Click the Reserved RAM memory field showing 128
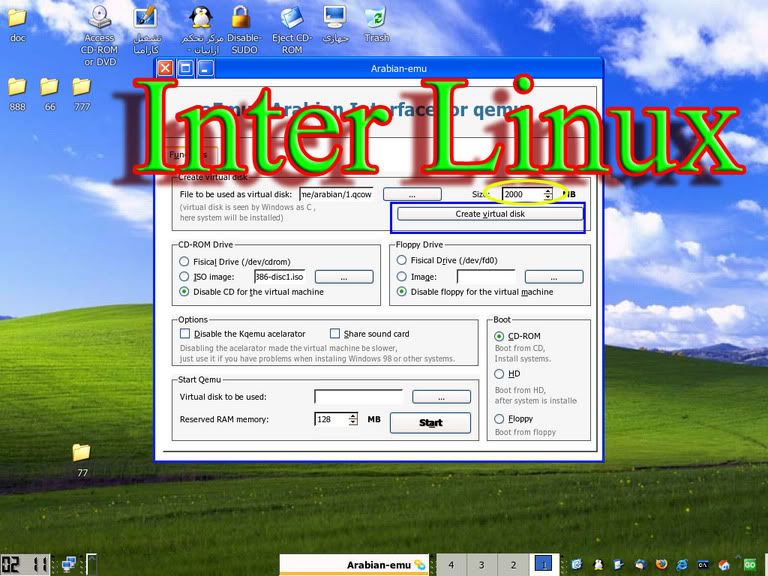Screen dimensions: 768x576 pyautogui.click(x=331, y=419)
